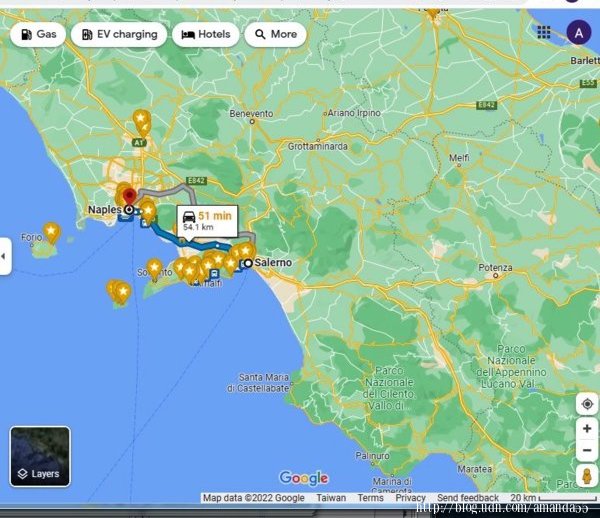This screenshot has height=518, width=600.
Task: Click the account avatar with letter A
Action: coord(578,32)
